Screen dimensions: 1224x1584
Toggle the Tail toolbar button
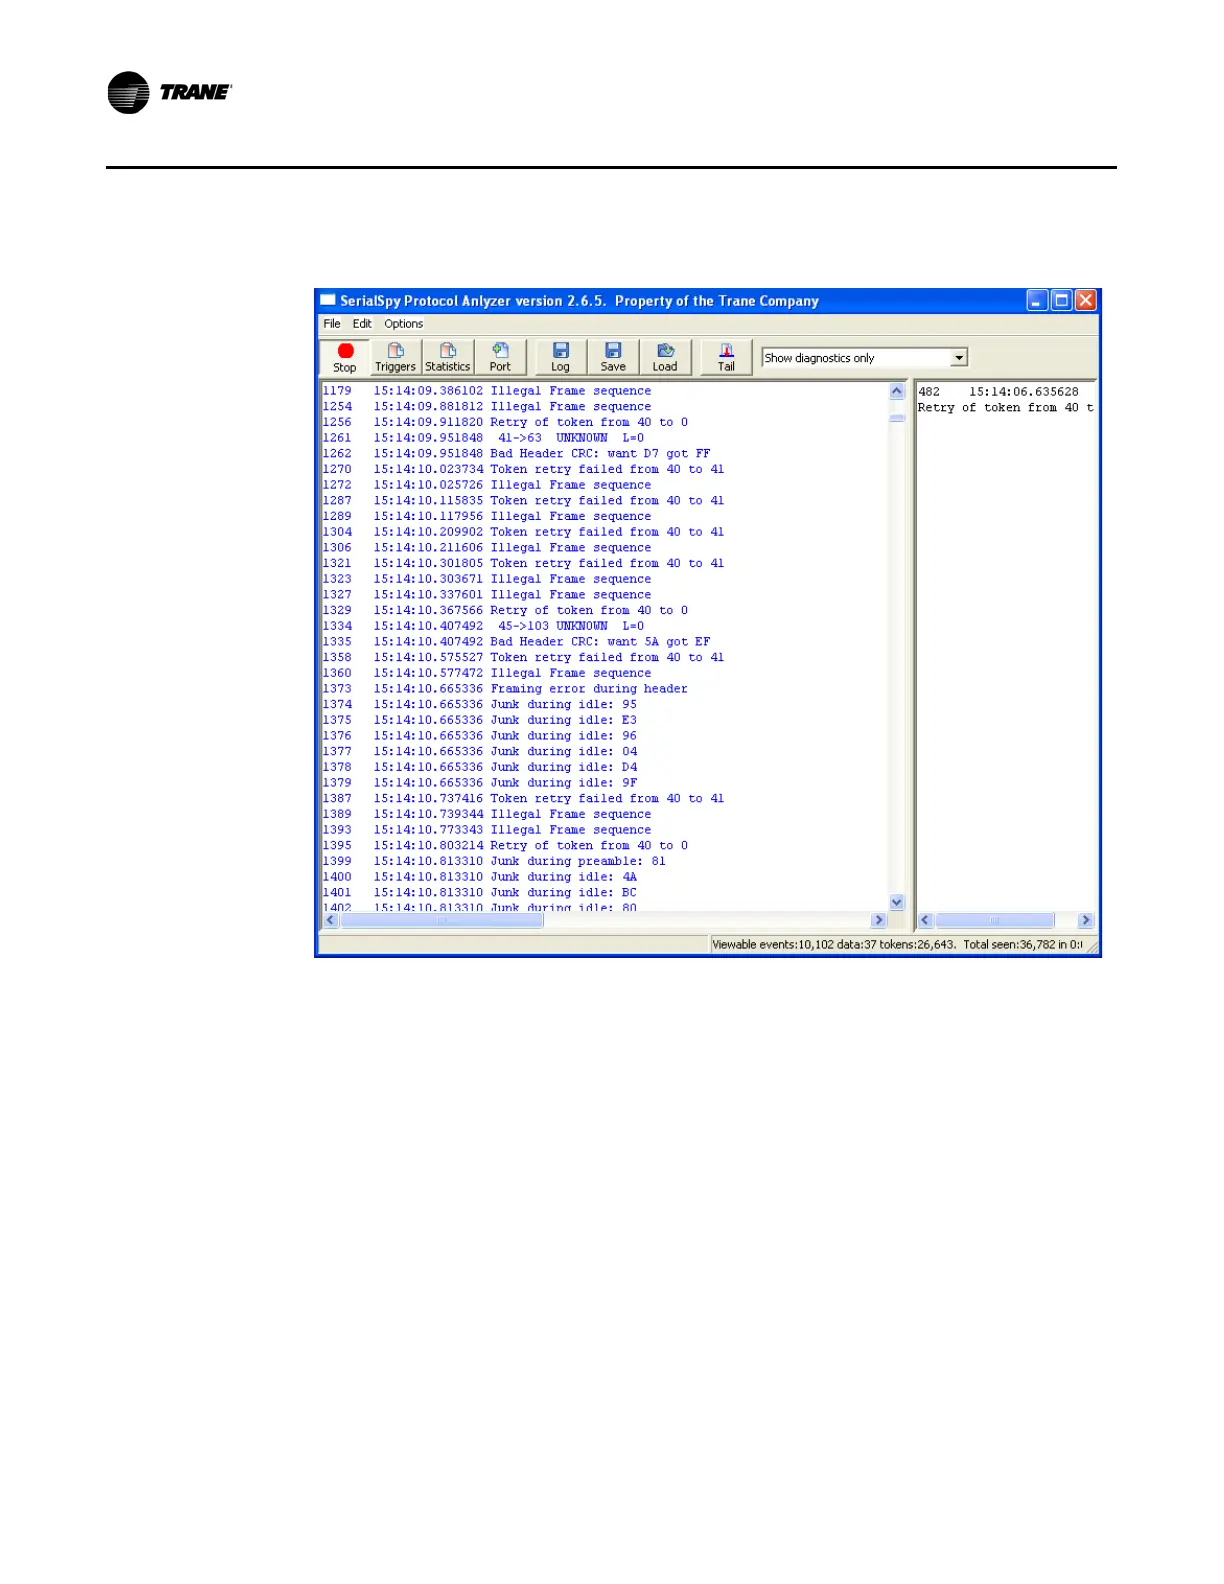point(726,357)
